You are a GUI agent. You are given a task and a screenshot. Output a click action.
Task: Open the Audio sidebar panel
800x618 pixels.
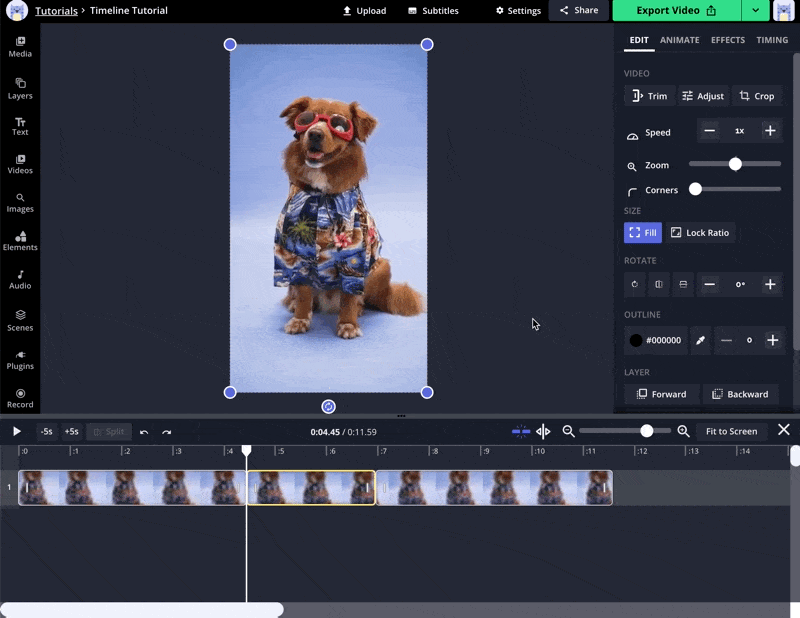pos(20,279)
